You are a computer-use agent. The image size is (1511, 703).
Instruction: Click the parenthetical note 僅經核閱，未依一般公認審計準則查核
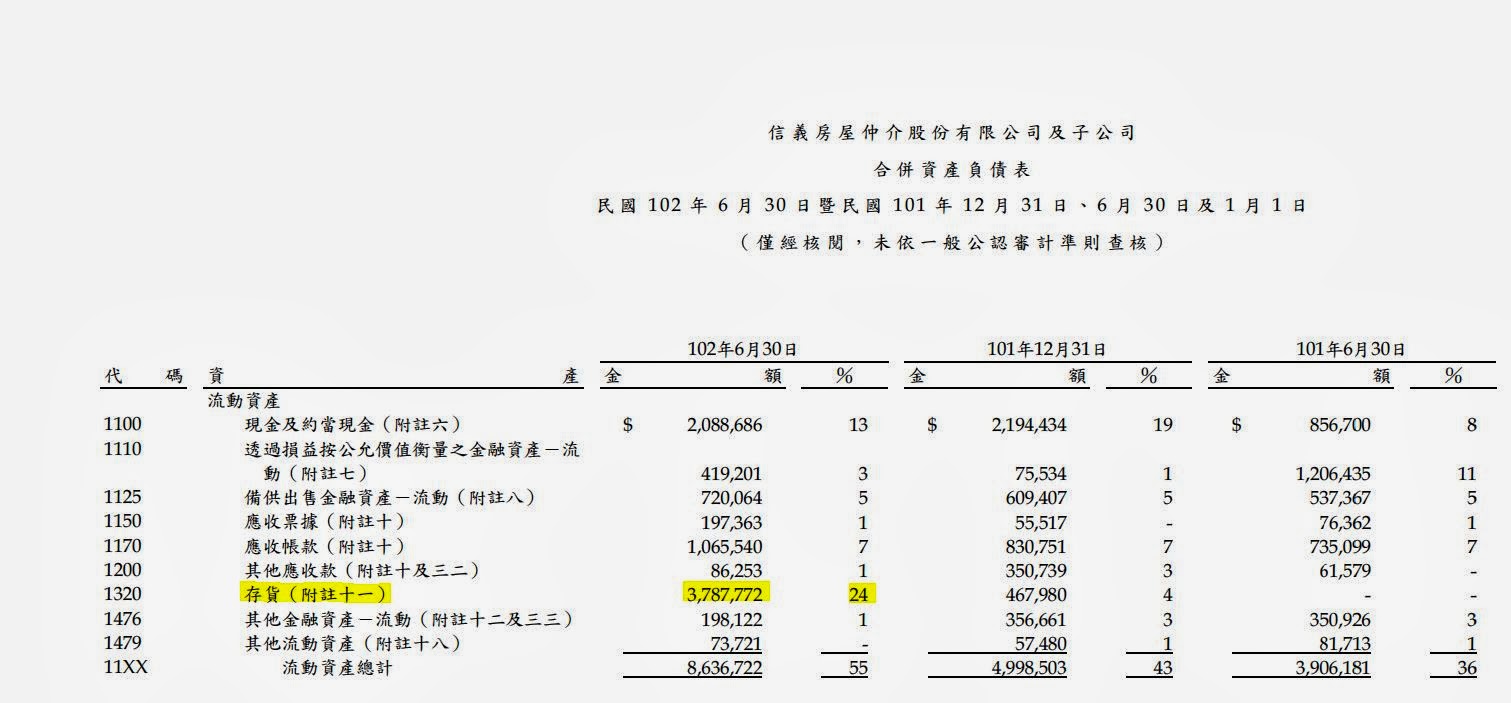click(951, 242)
